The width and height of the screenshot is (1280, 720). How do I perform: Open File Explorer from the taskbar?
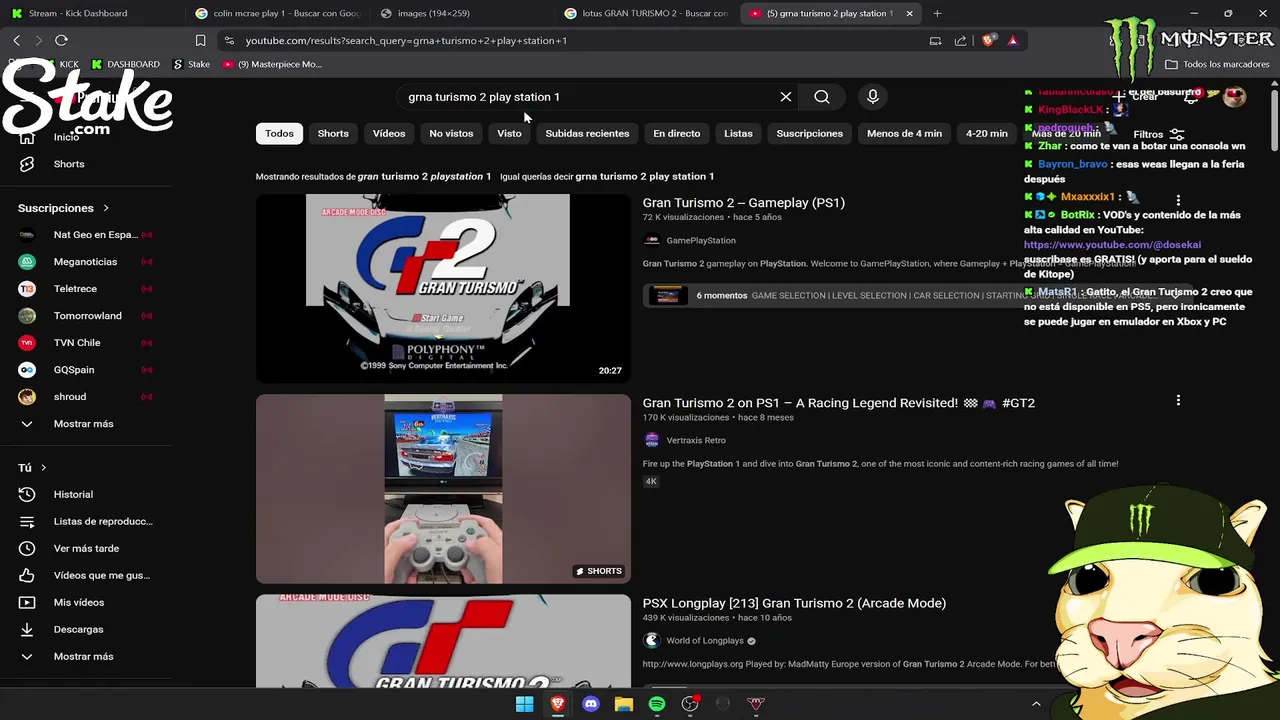tap(624, 704)
